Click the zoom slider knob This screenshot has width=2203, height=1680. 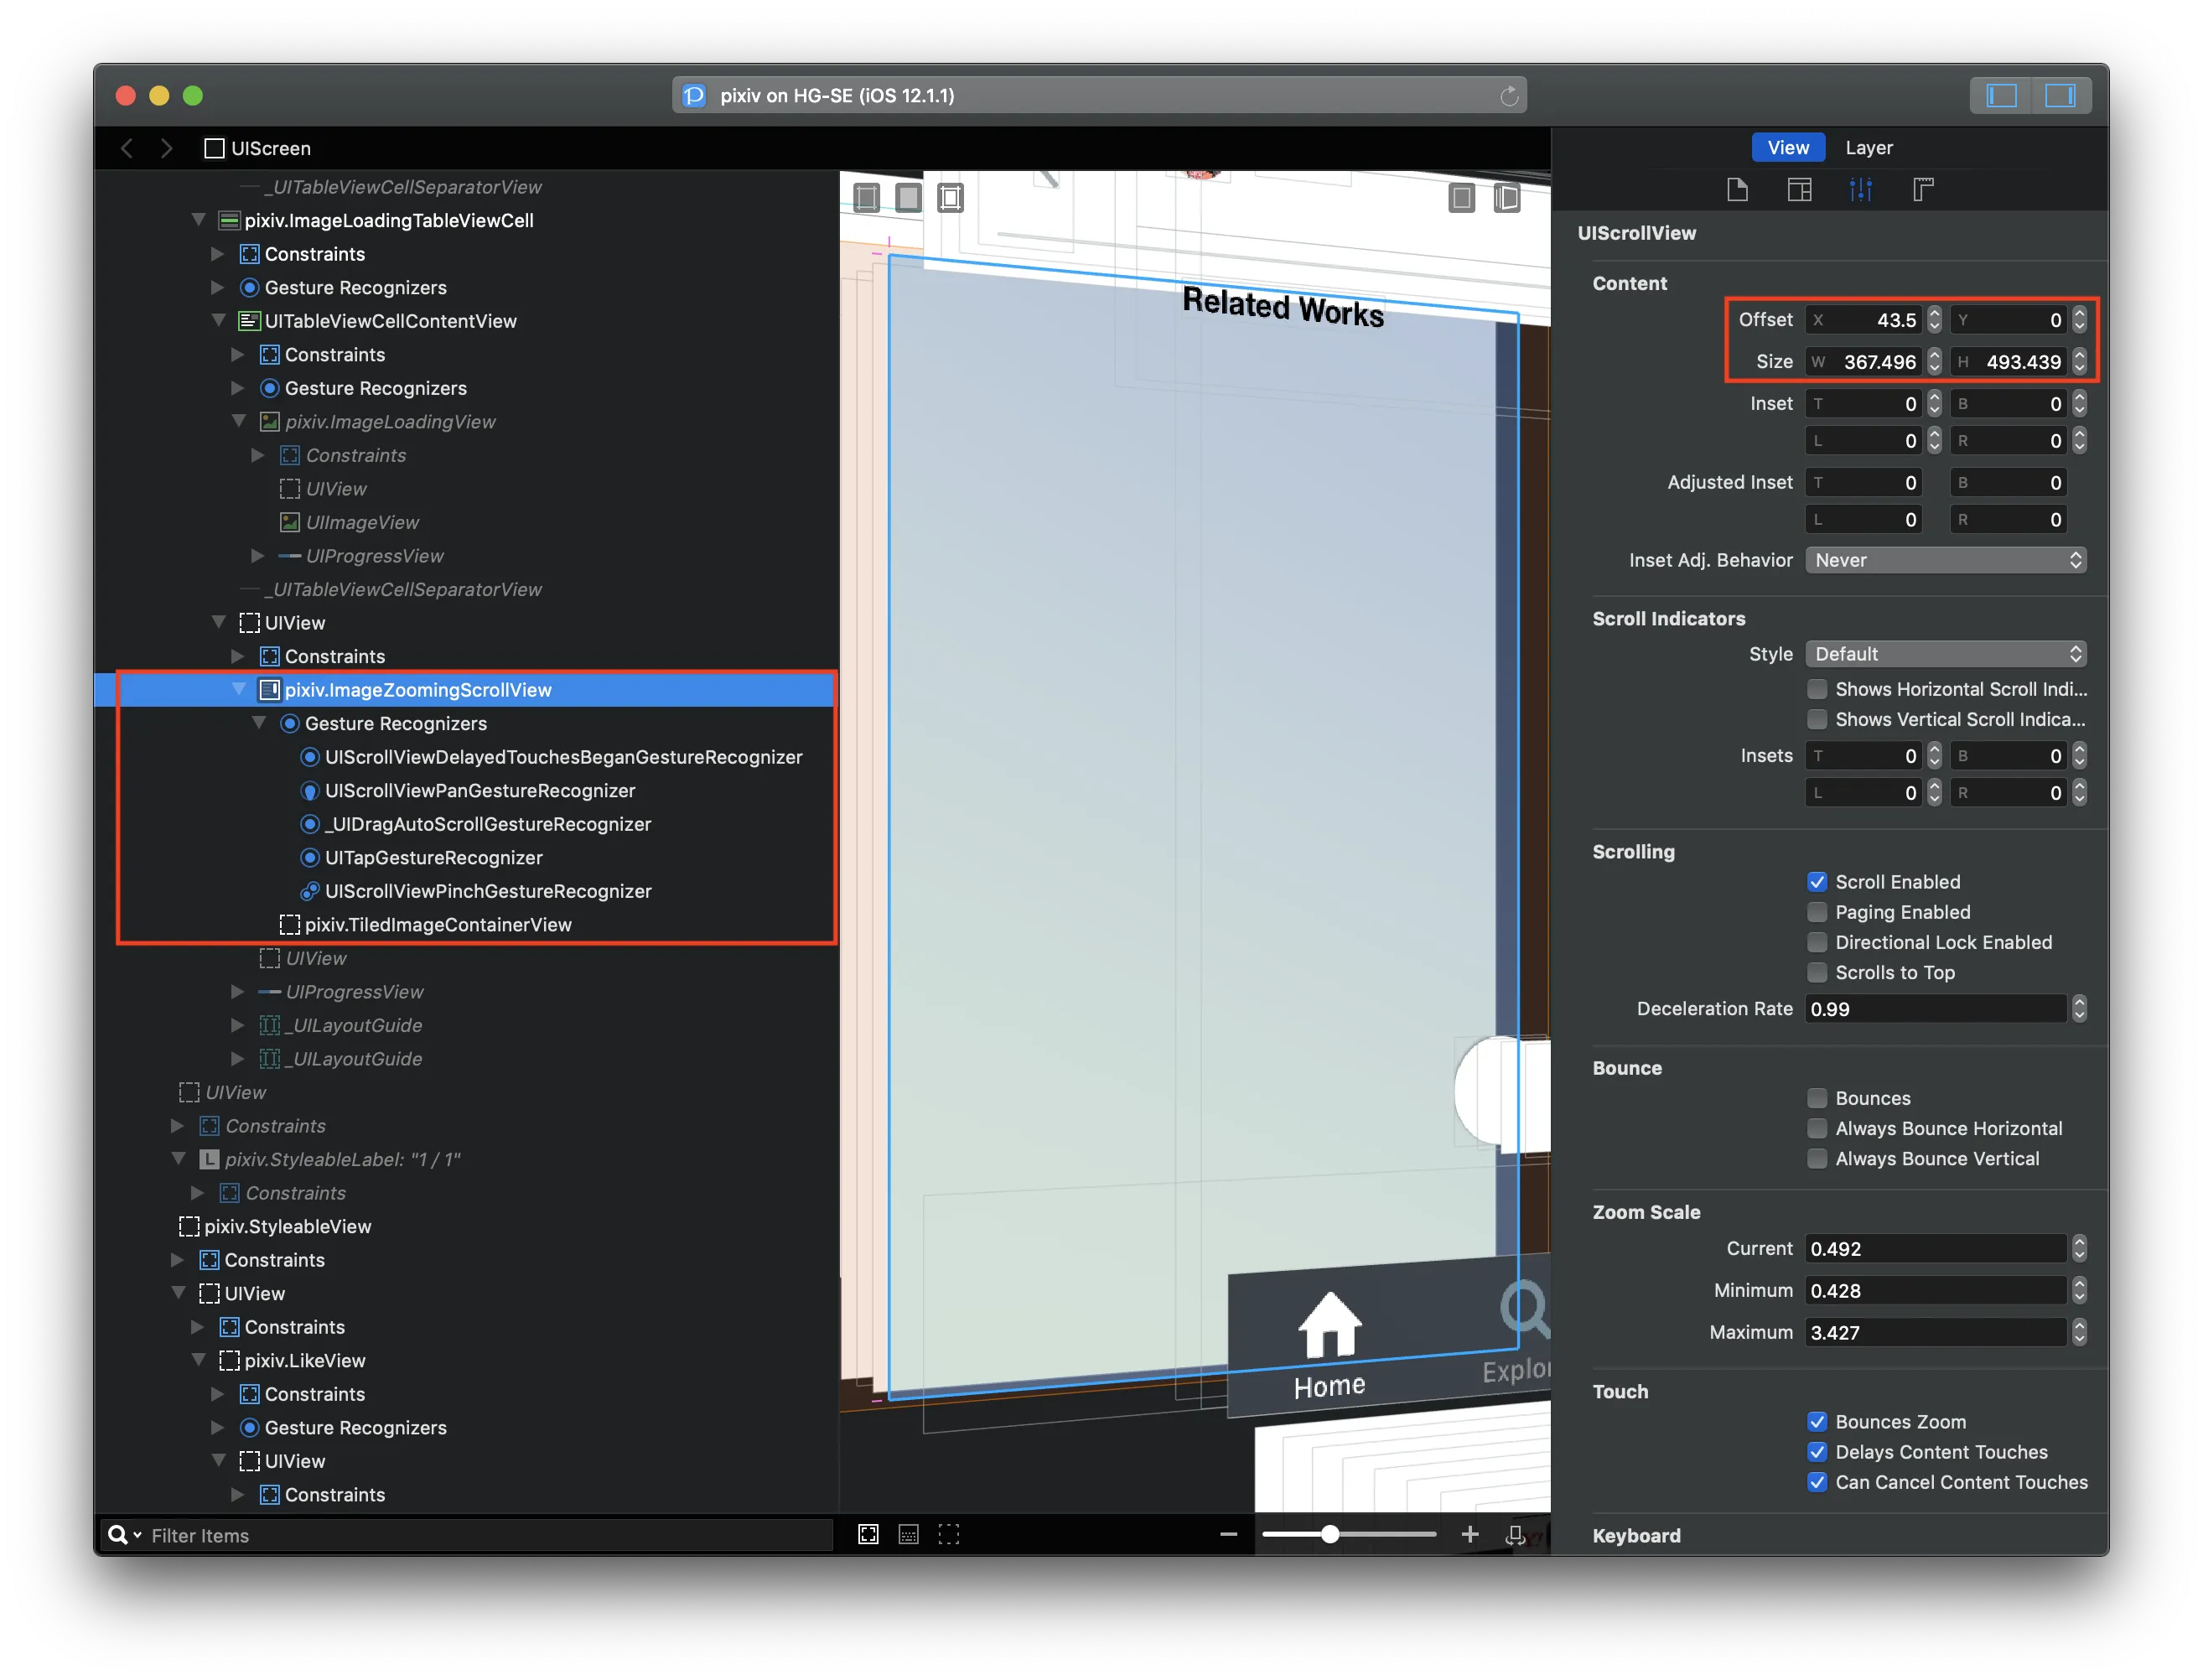pos(1329,1534)
